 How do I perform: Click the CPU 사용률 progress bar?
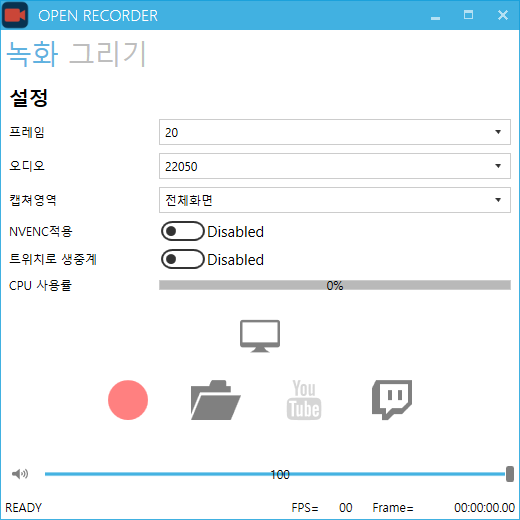pyautogui.click(x=335, y=285)
